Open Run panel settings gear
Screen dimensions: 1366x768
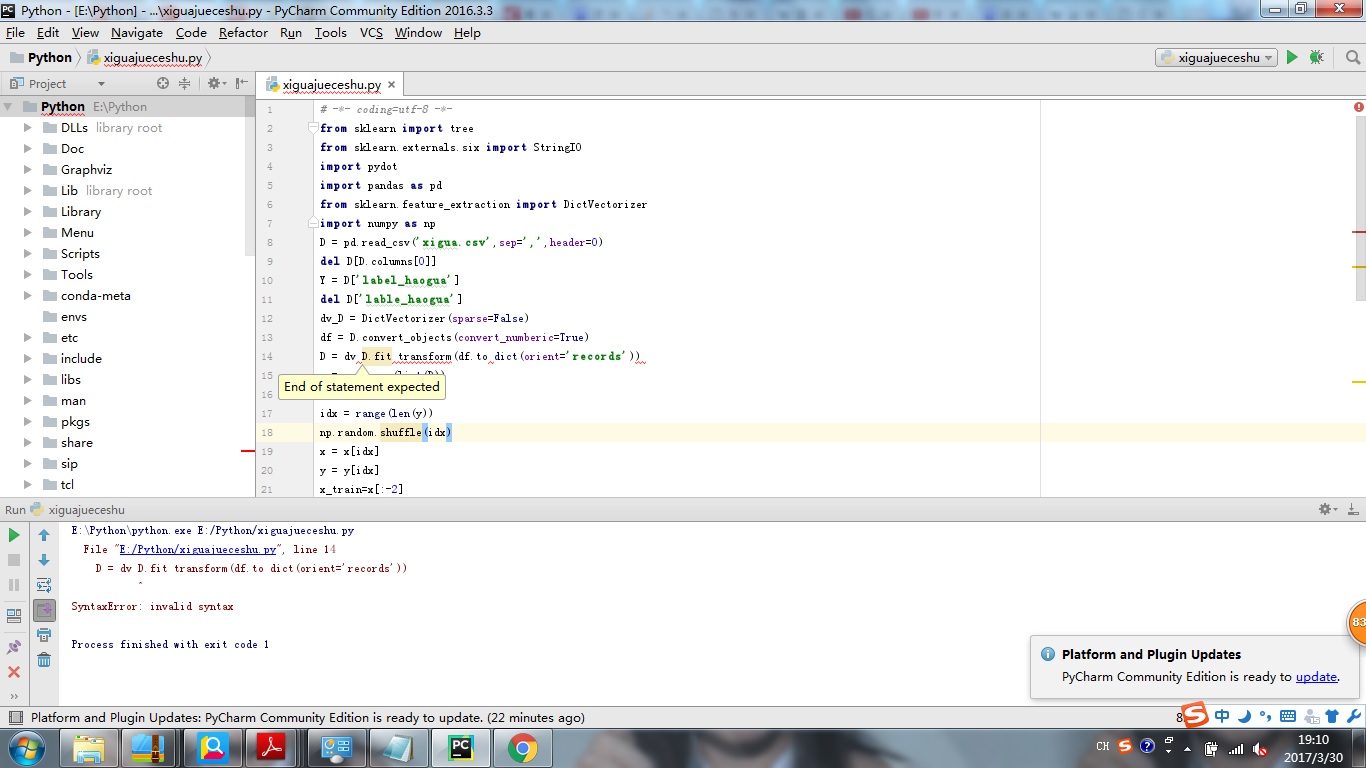pos(1327,509)
